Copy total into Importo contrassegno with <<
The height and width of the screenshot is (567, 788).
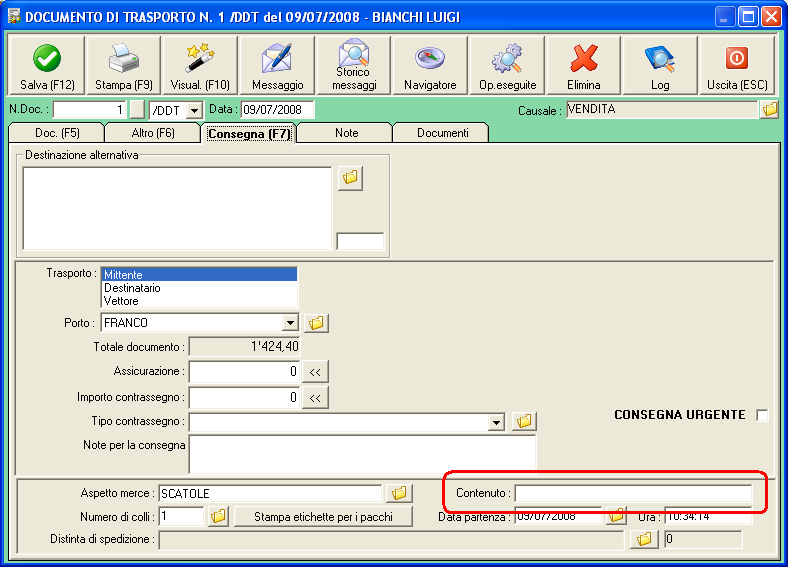point(315,398)
